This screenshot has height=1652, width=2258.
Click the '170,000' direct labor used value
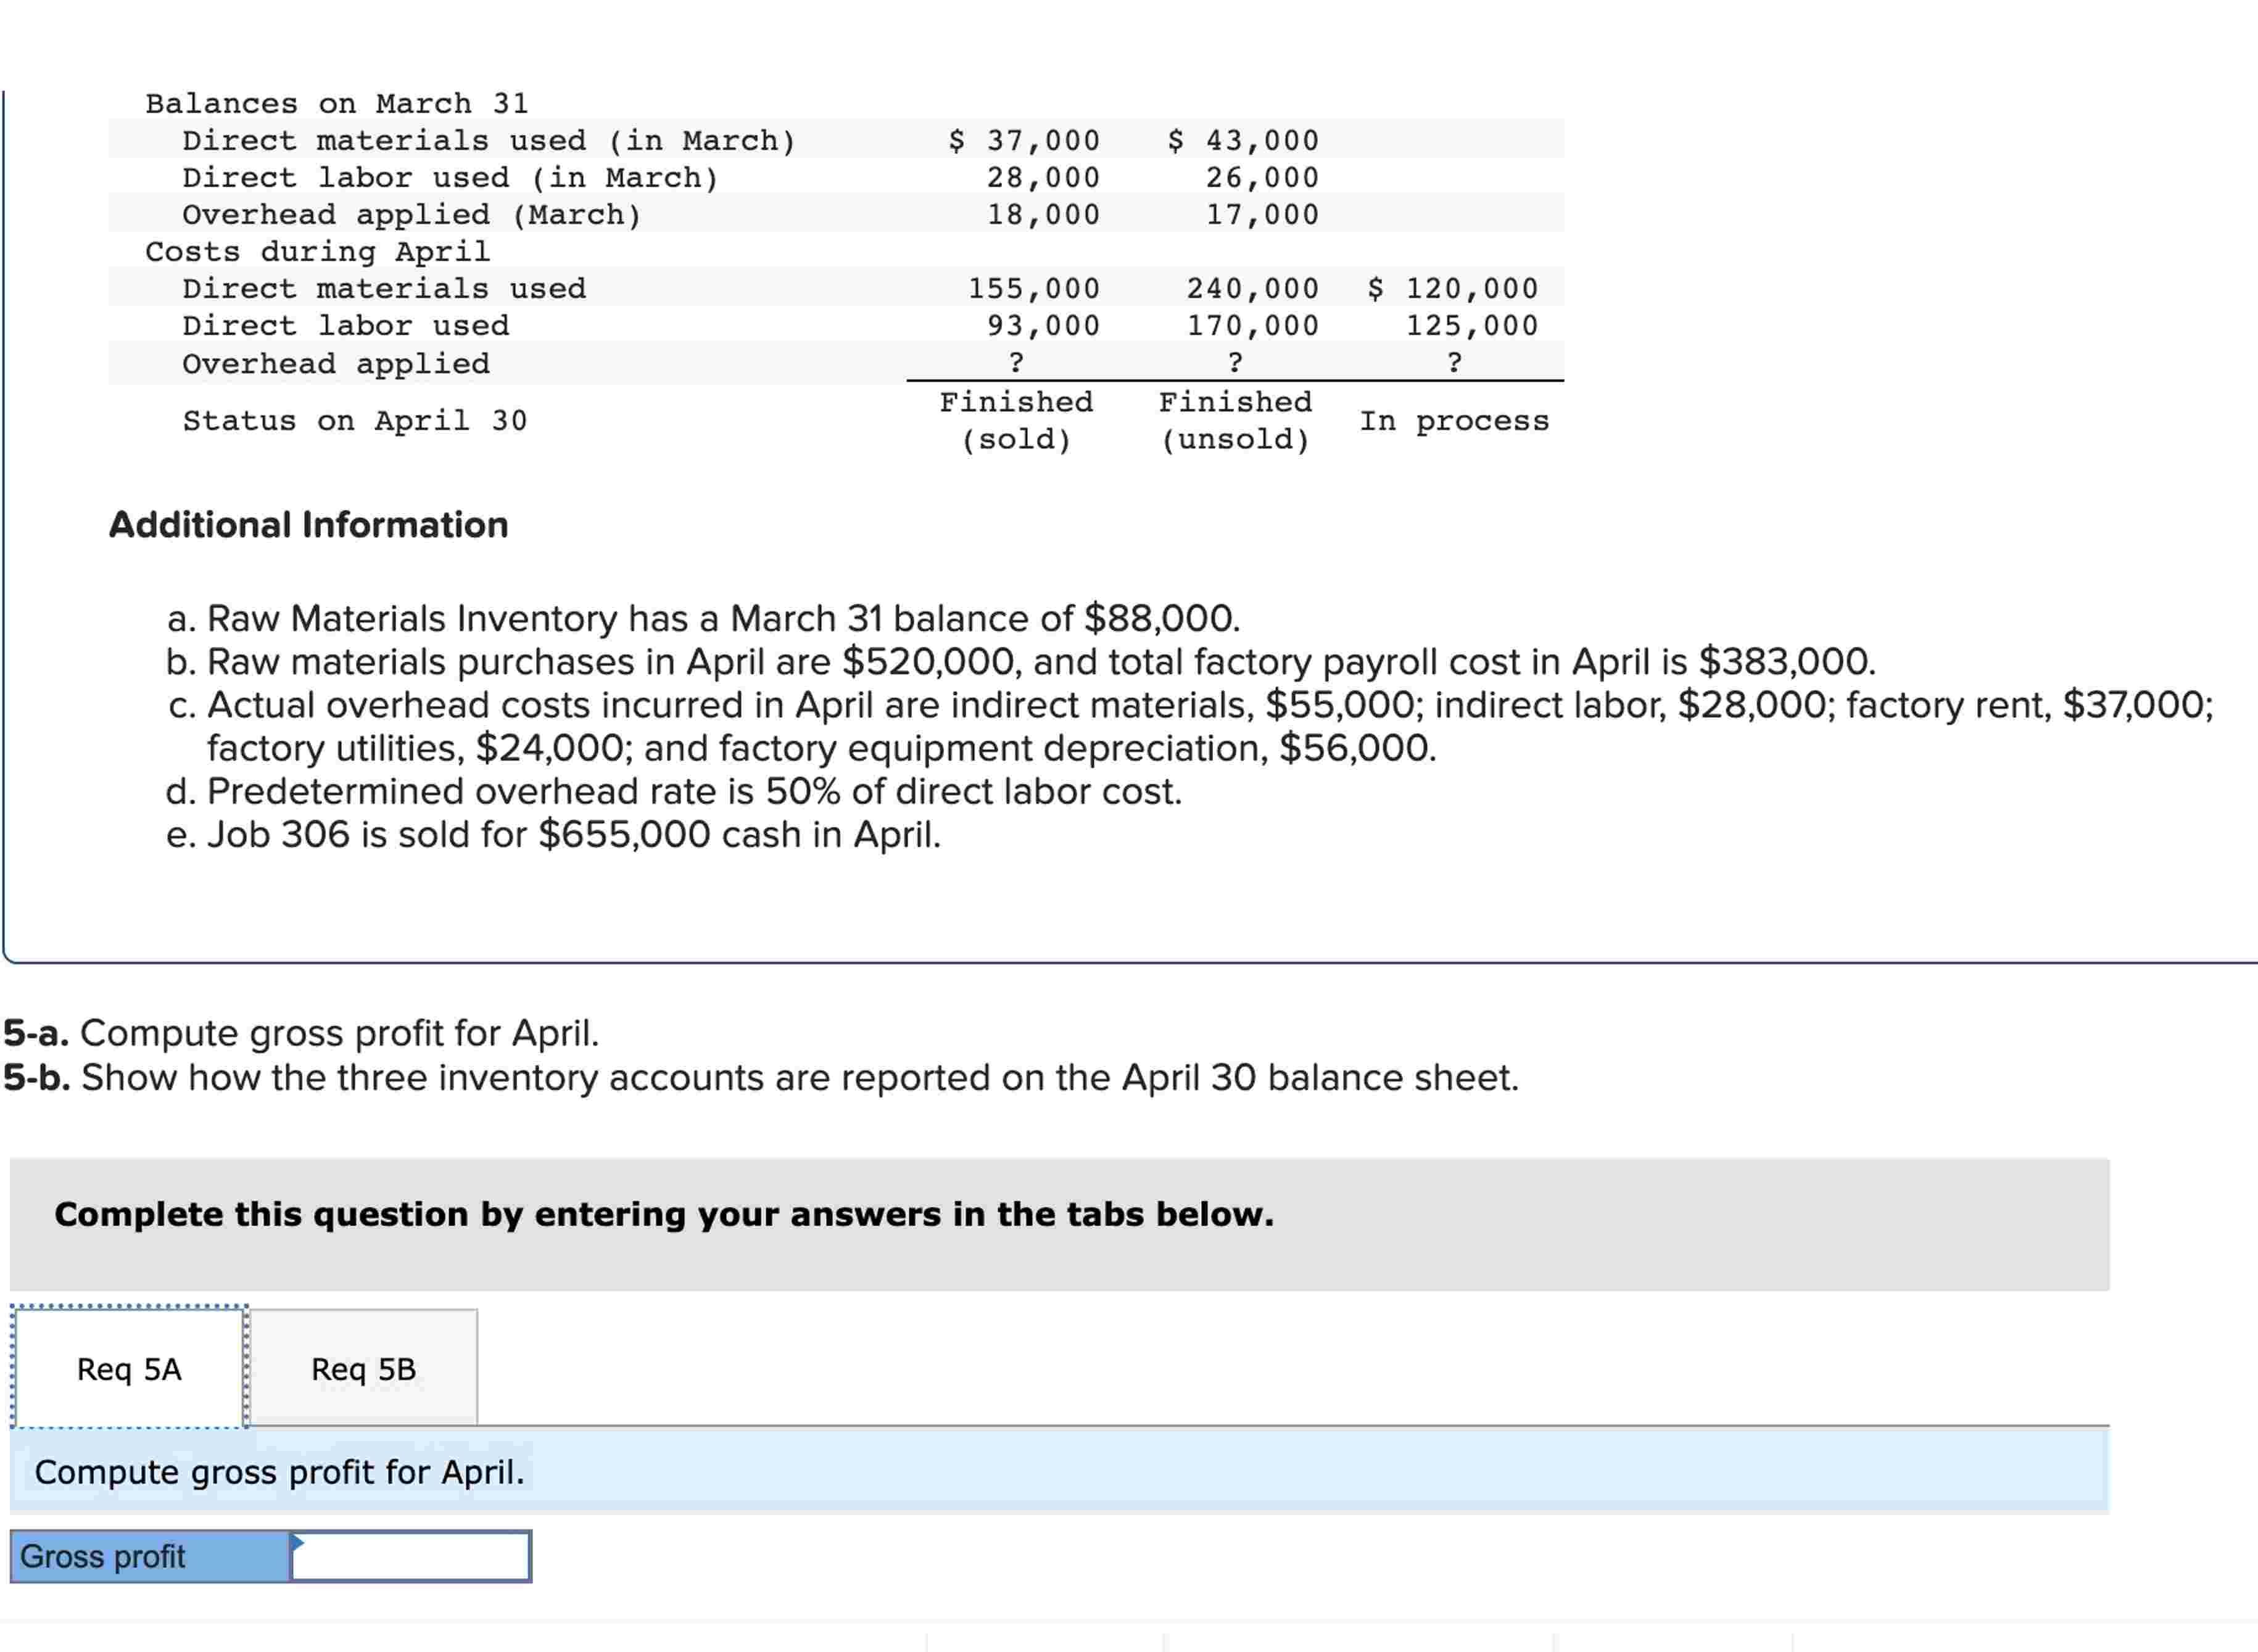1252,325
